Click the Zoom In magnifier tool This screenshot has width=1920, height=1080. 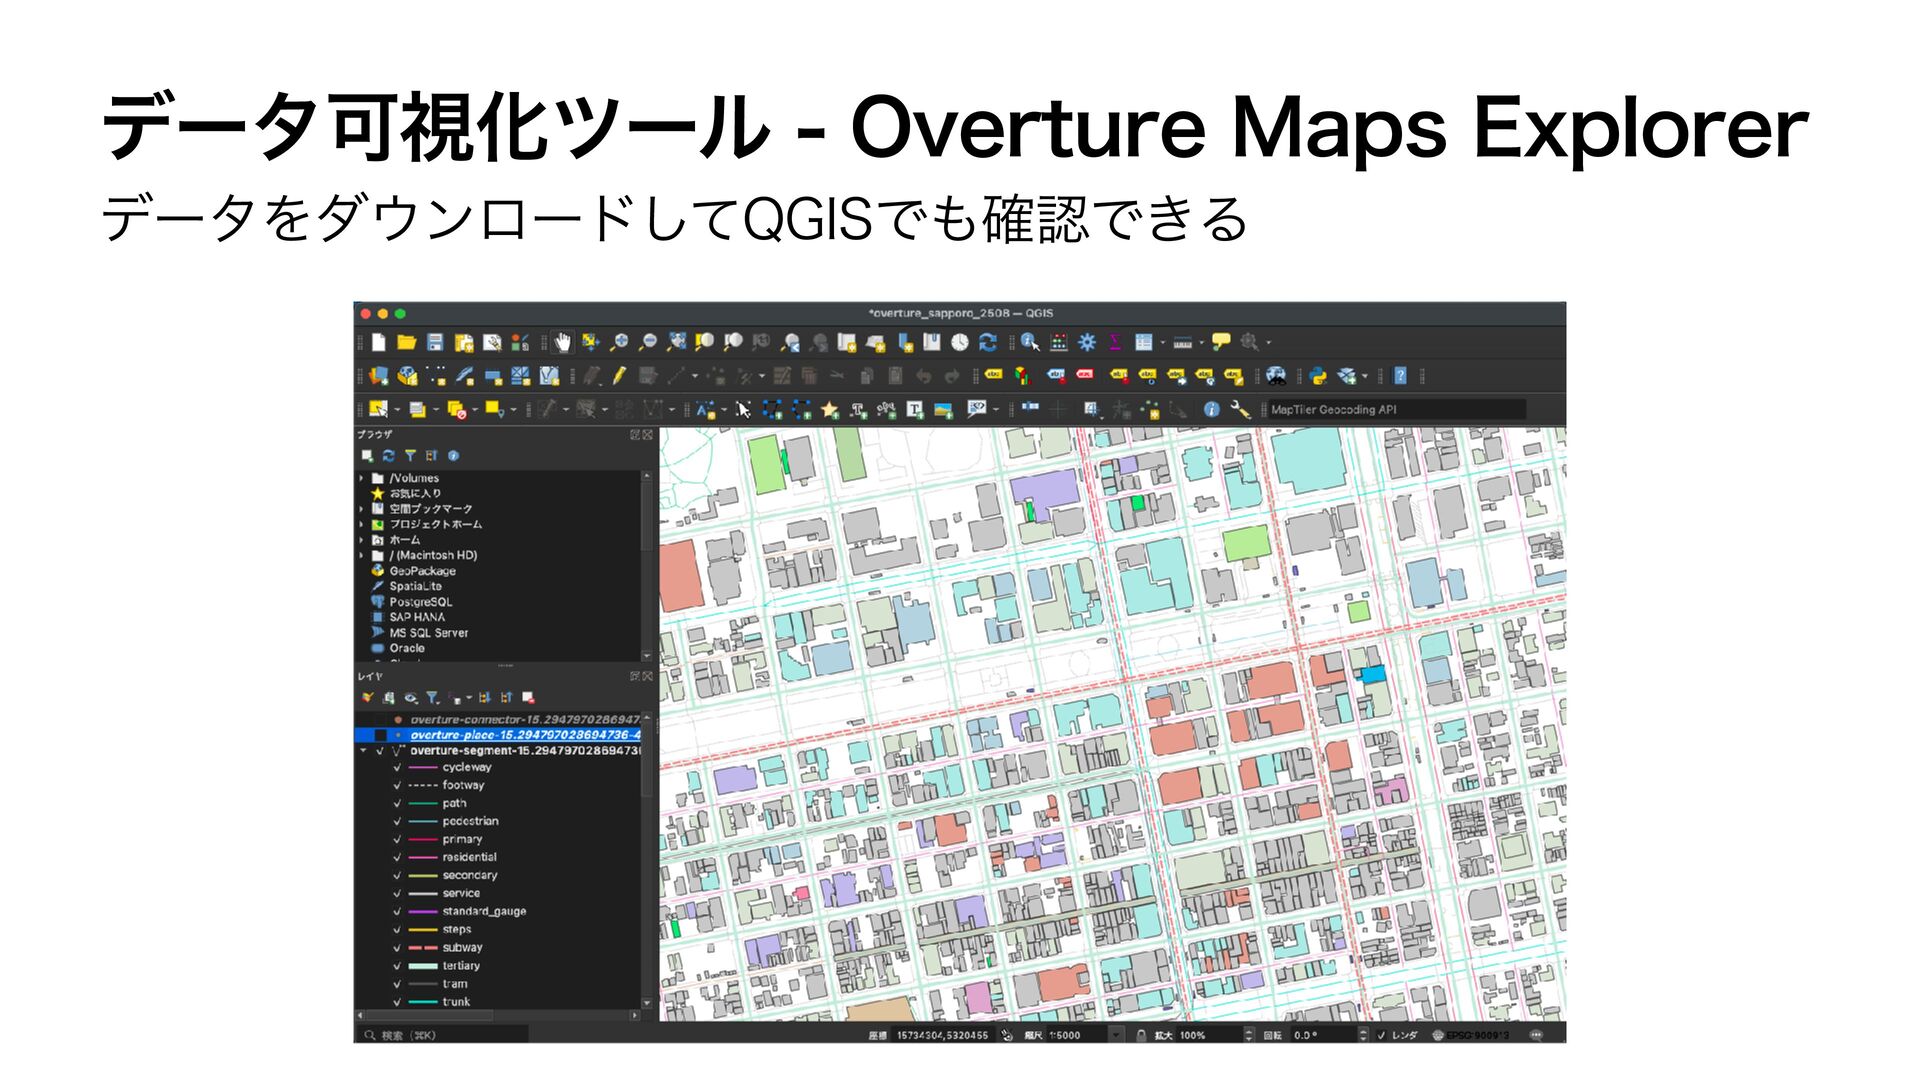(619, 343)
